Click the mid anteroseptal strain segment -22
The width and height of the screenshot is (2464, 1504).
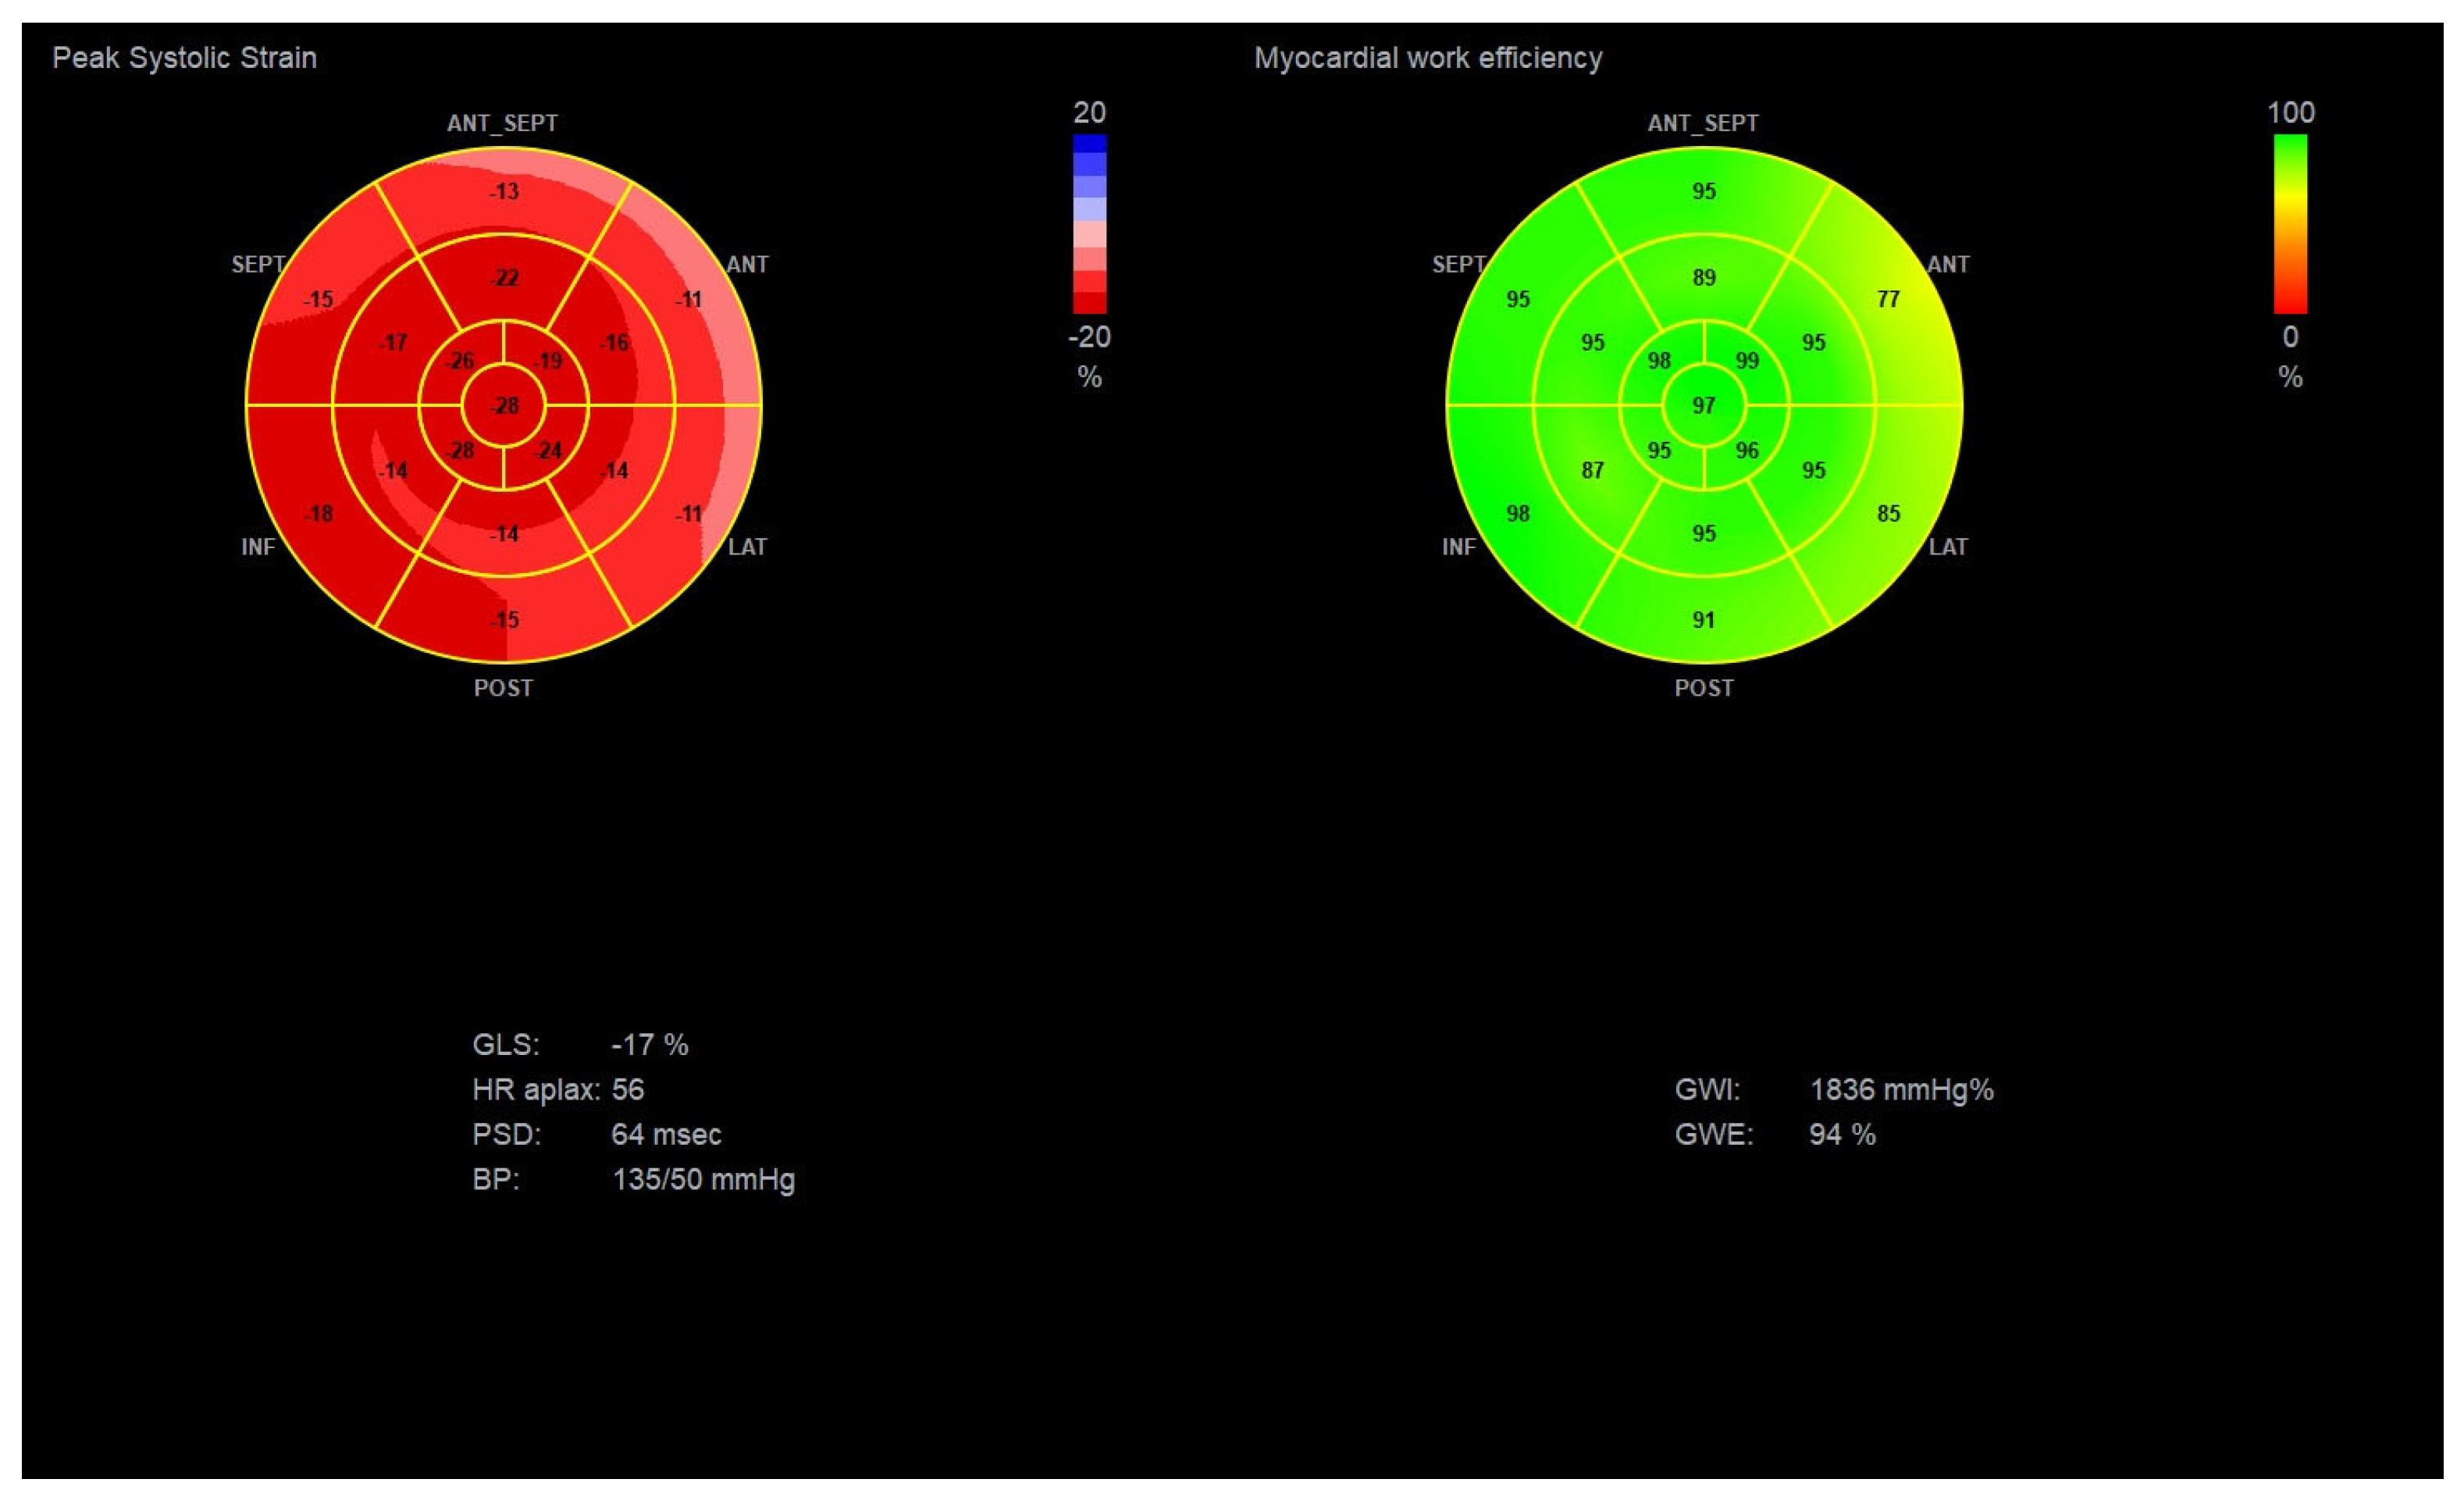coord(504,277)
